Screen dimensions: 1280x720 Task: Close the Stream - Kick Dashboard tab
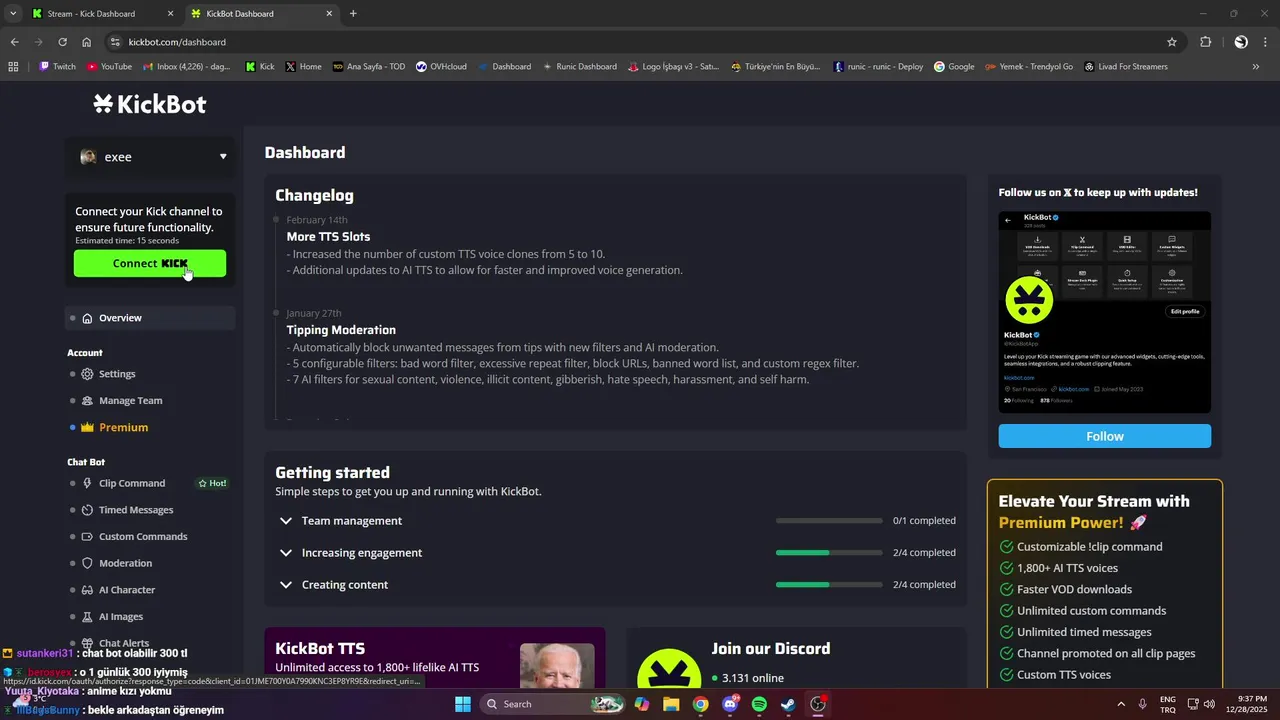(x=170, y=14)
